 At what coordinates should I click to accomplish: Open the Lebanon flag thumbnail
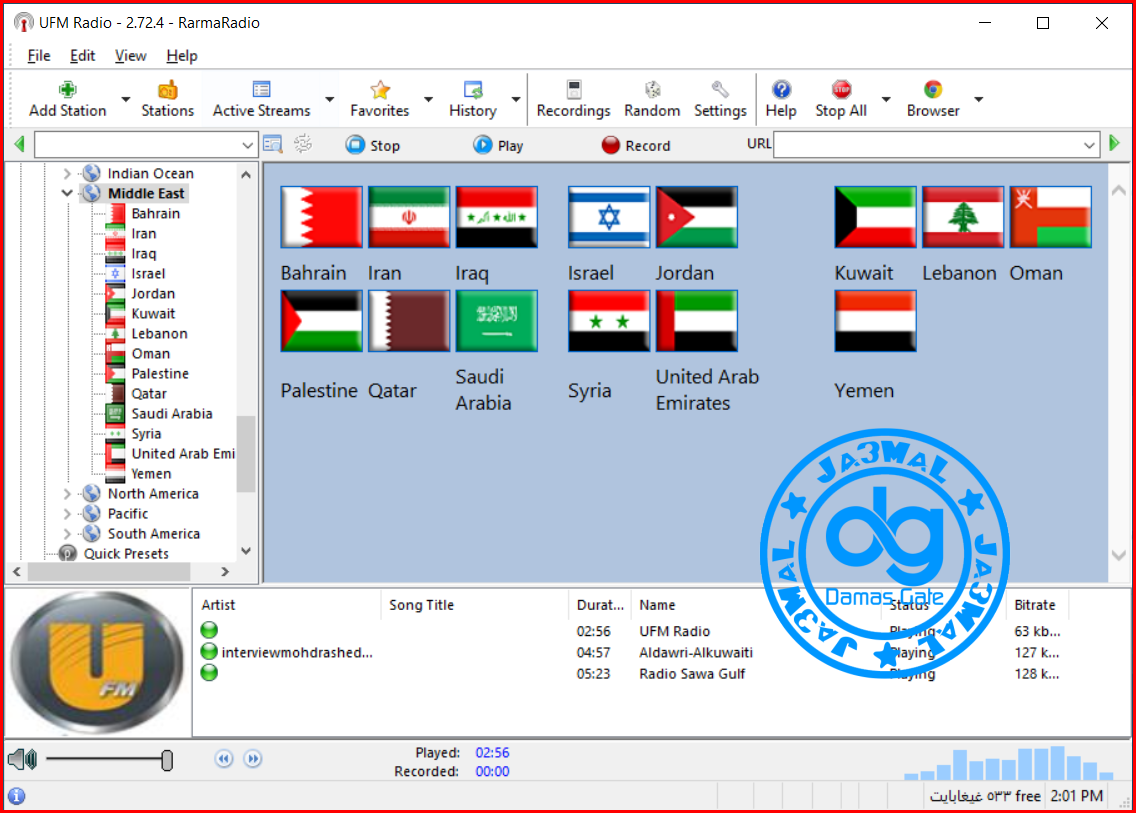click(963, 217)
